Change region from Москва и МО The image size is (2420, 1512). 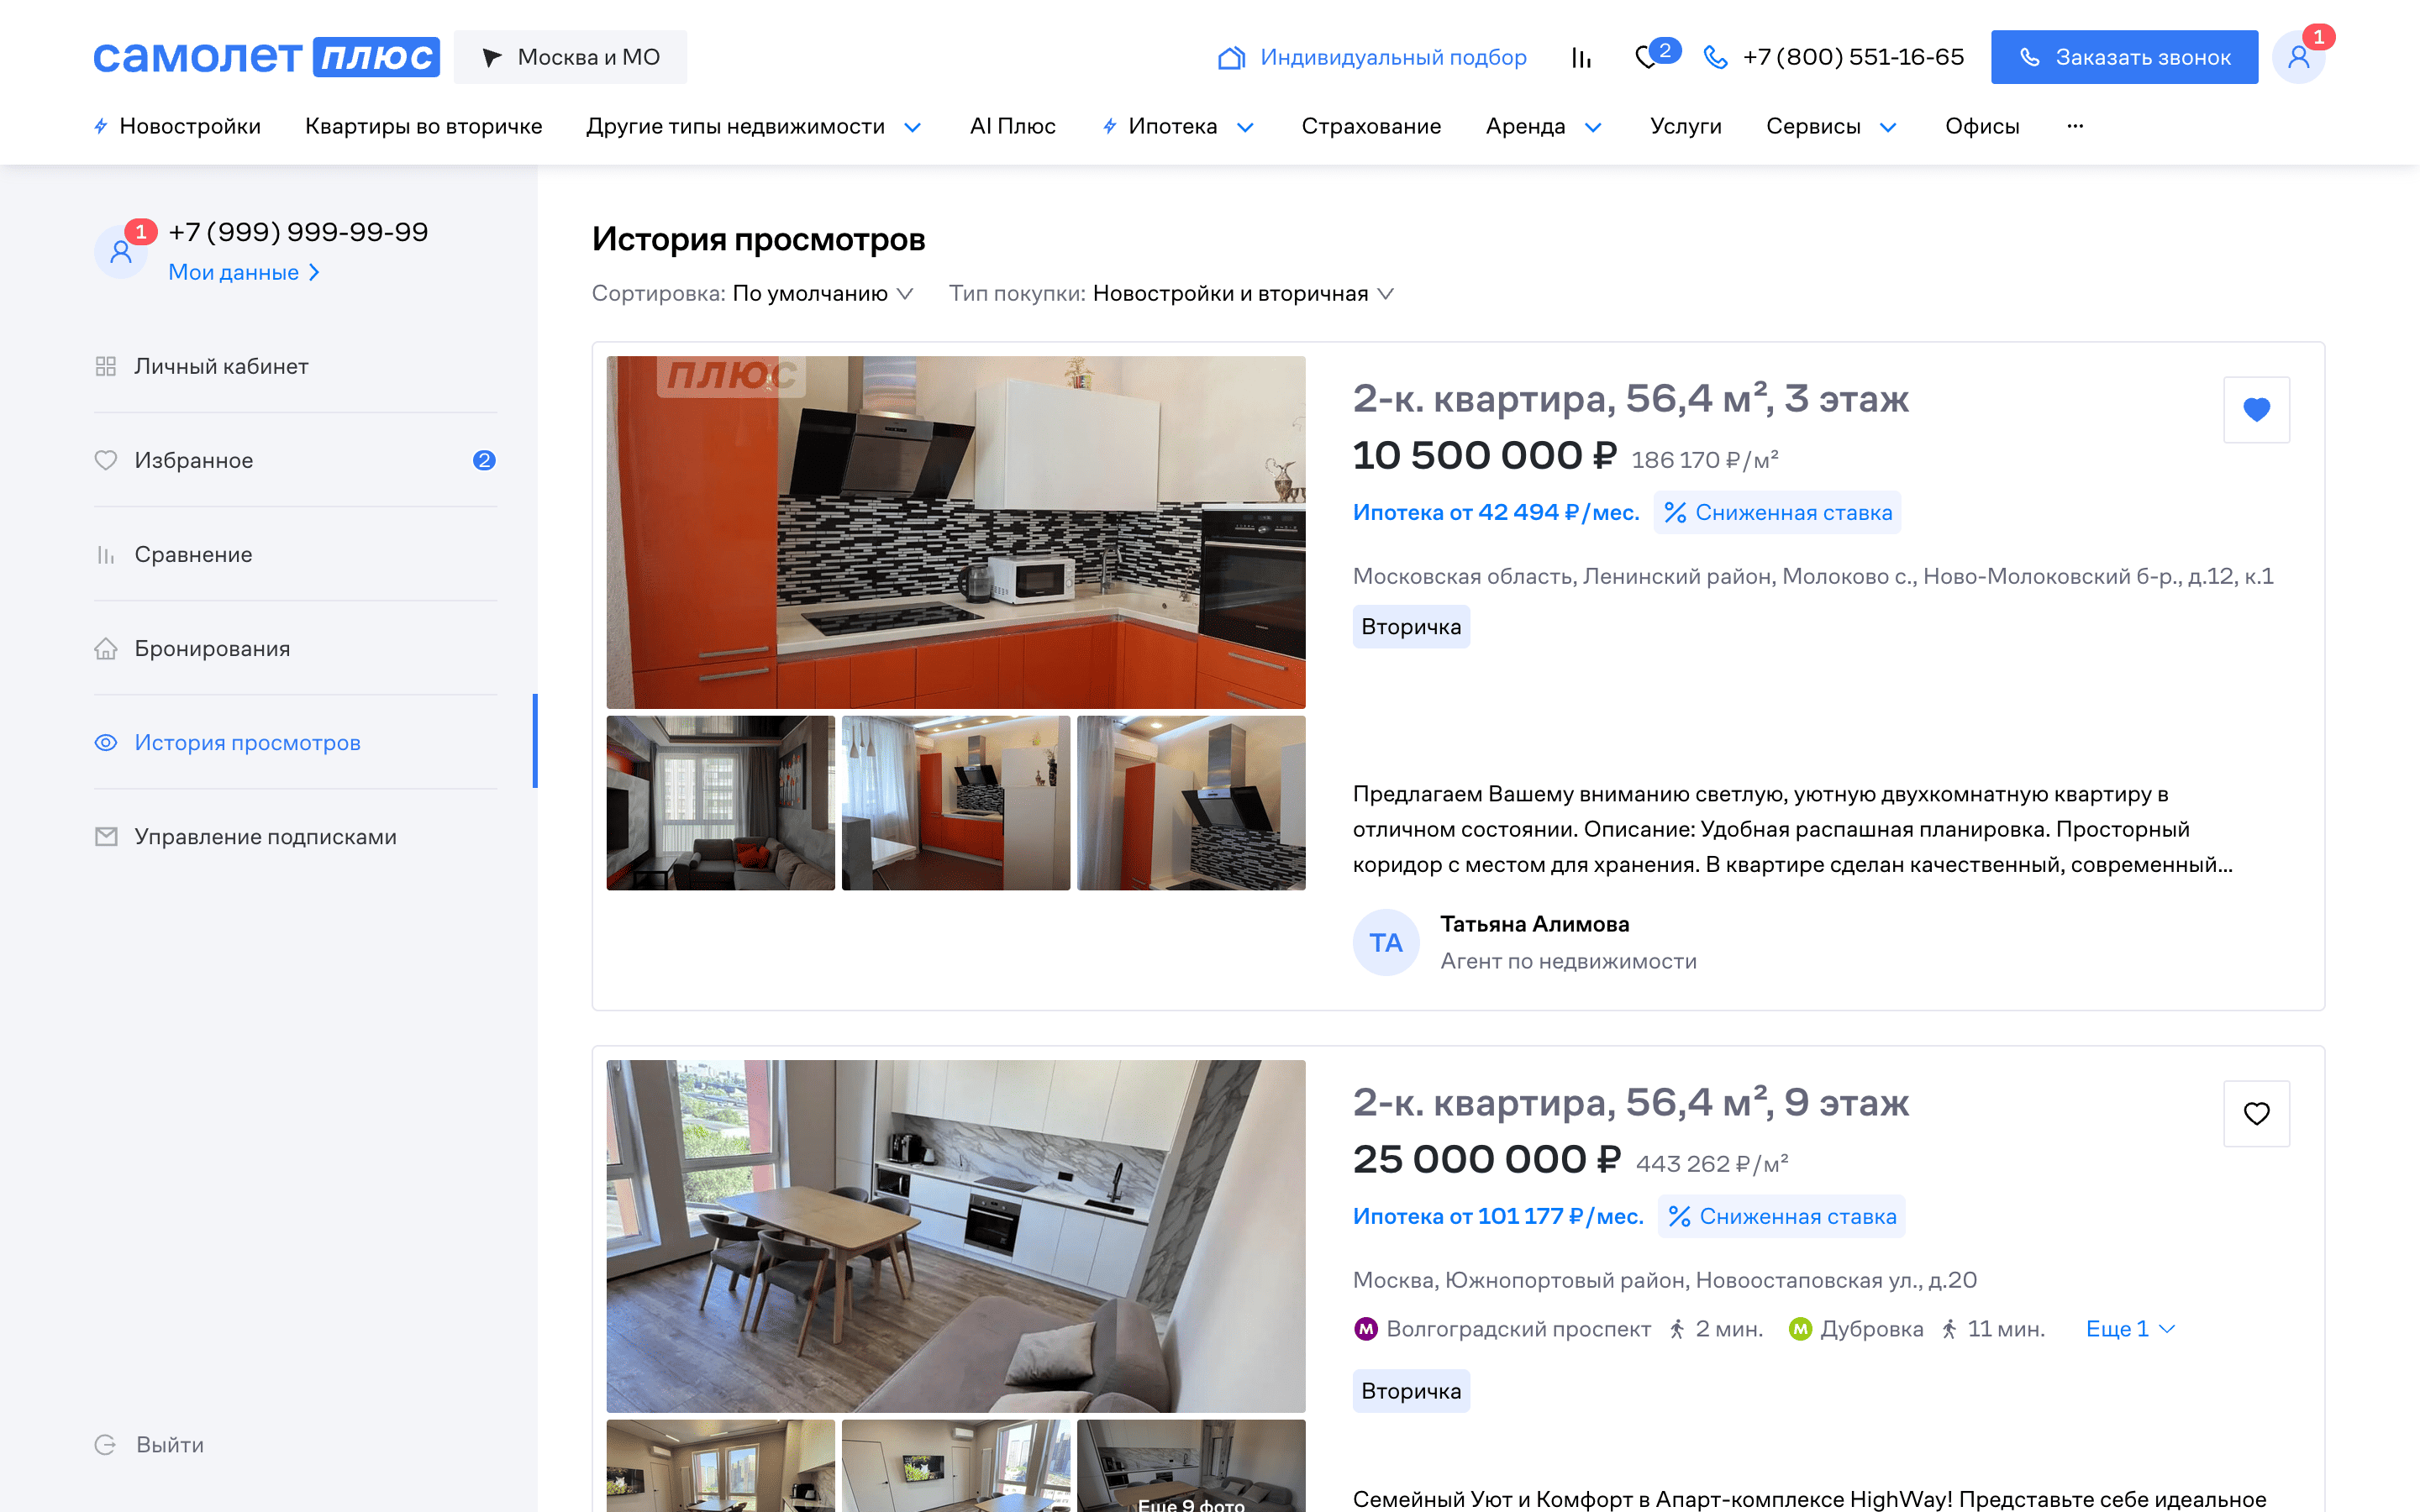570,57
